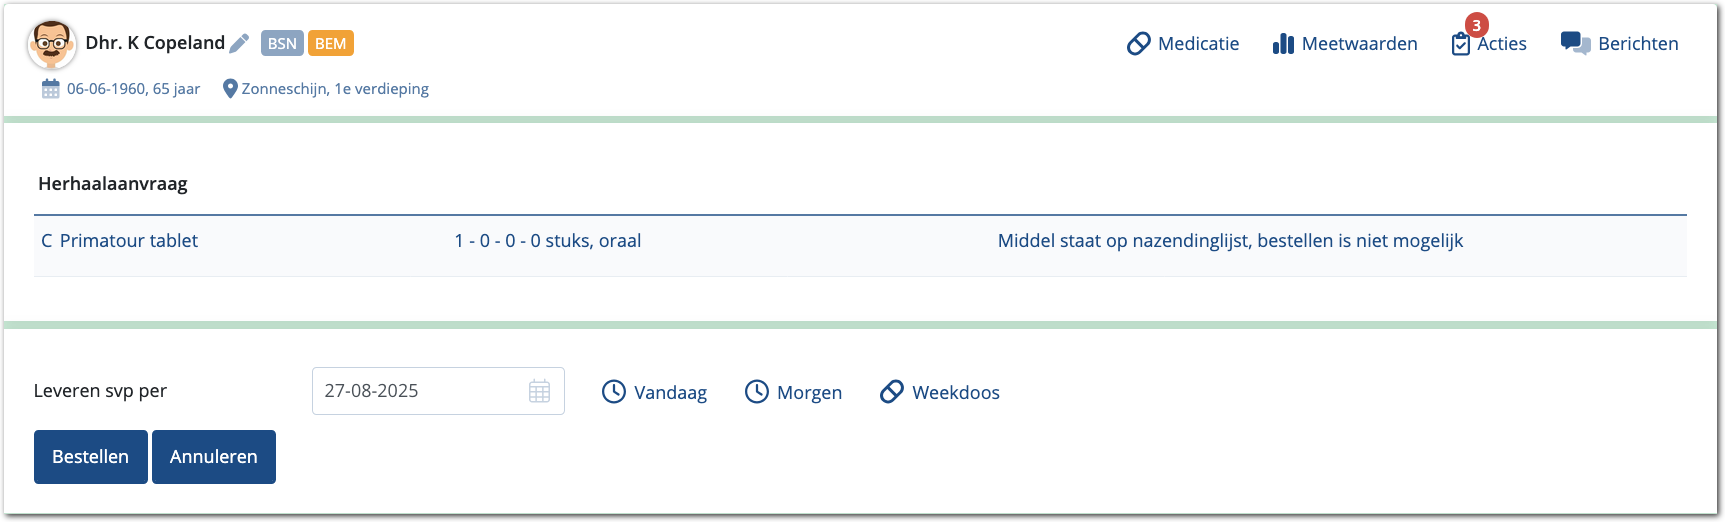Click the patient avatar picture

(x=51, y=44)
